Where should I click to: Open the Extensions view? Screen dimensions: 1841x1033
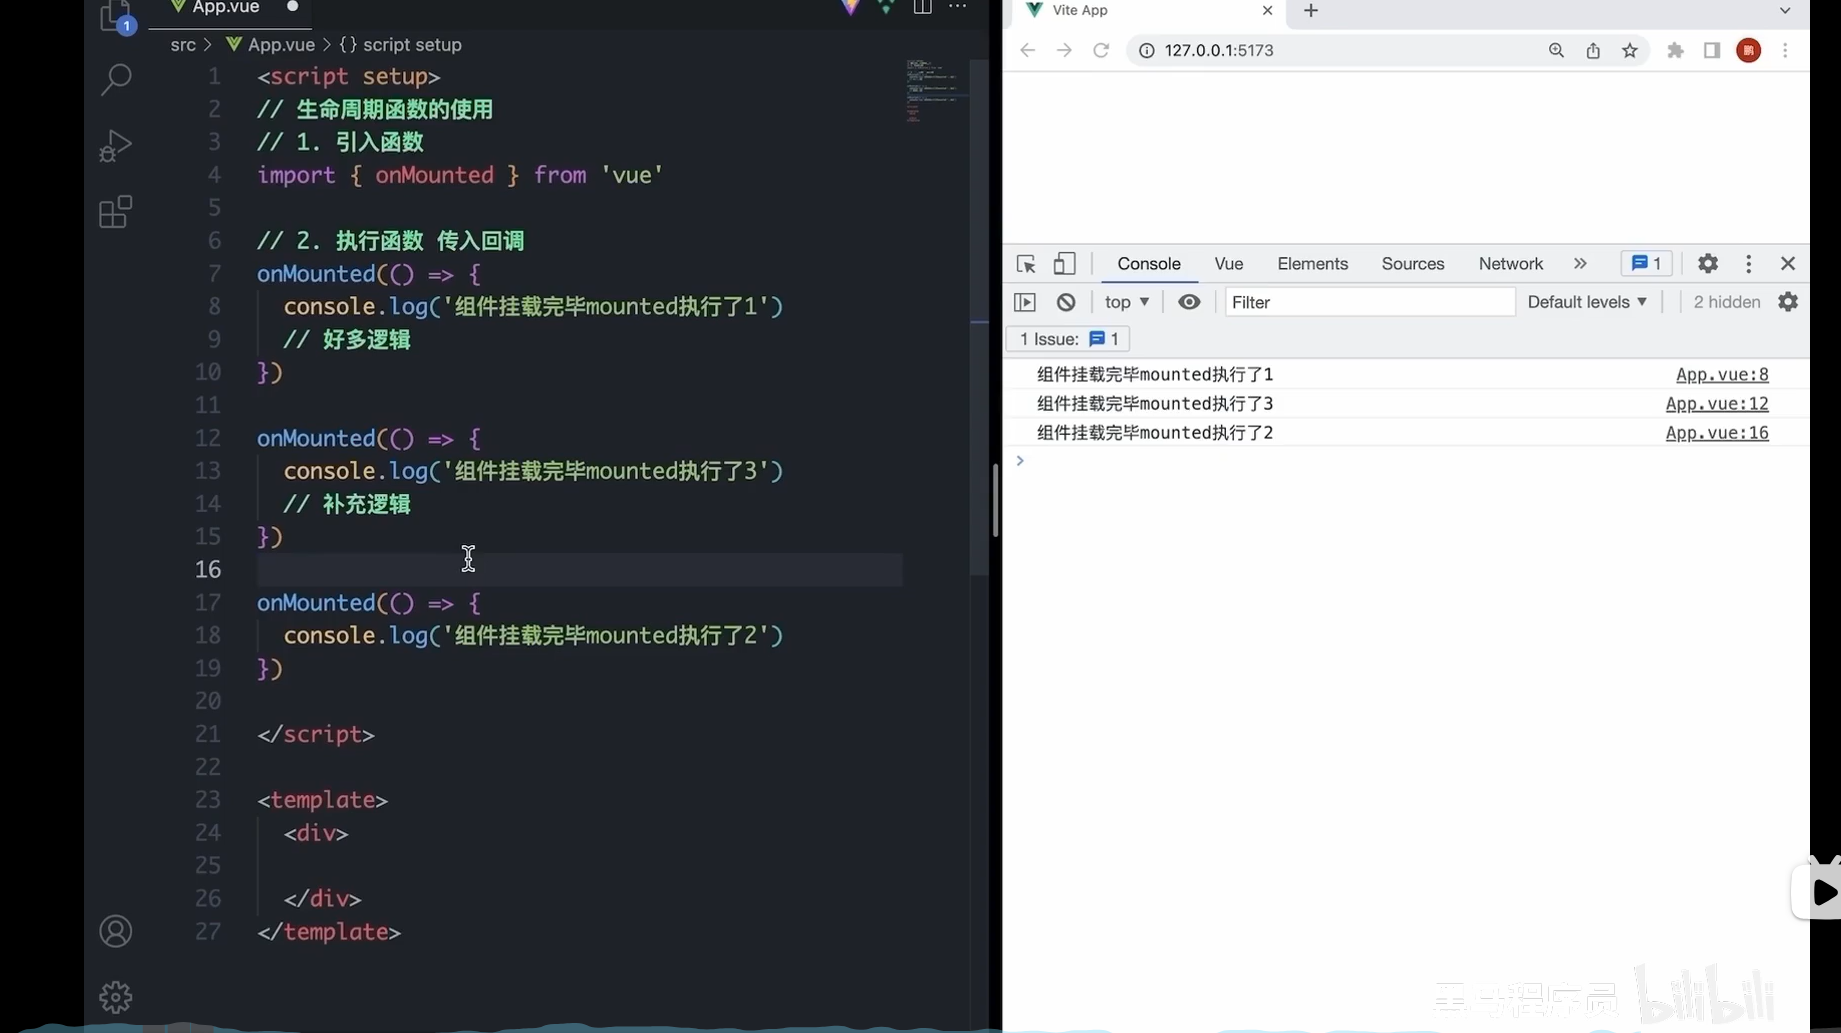(116, 212)
